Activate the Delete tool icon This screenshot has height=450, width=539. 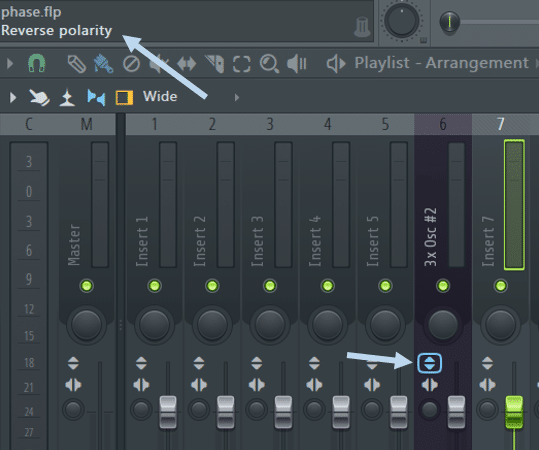131,64
